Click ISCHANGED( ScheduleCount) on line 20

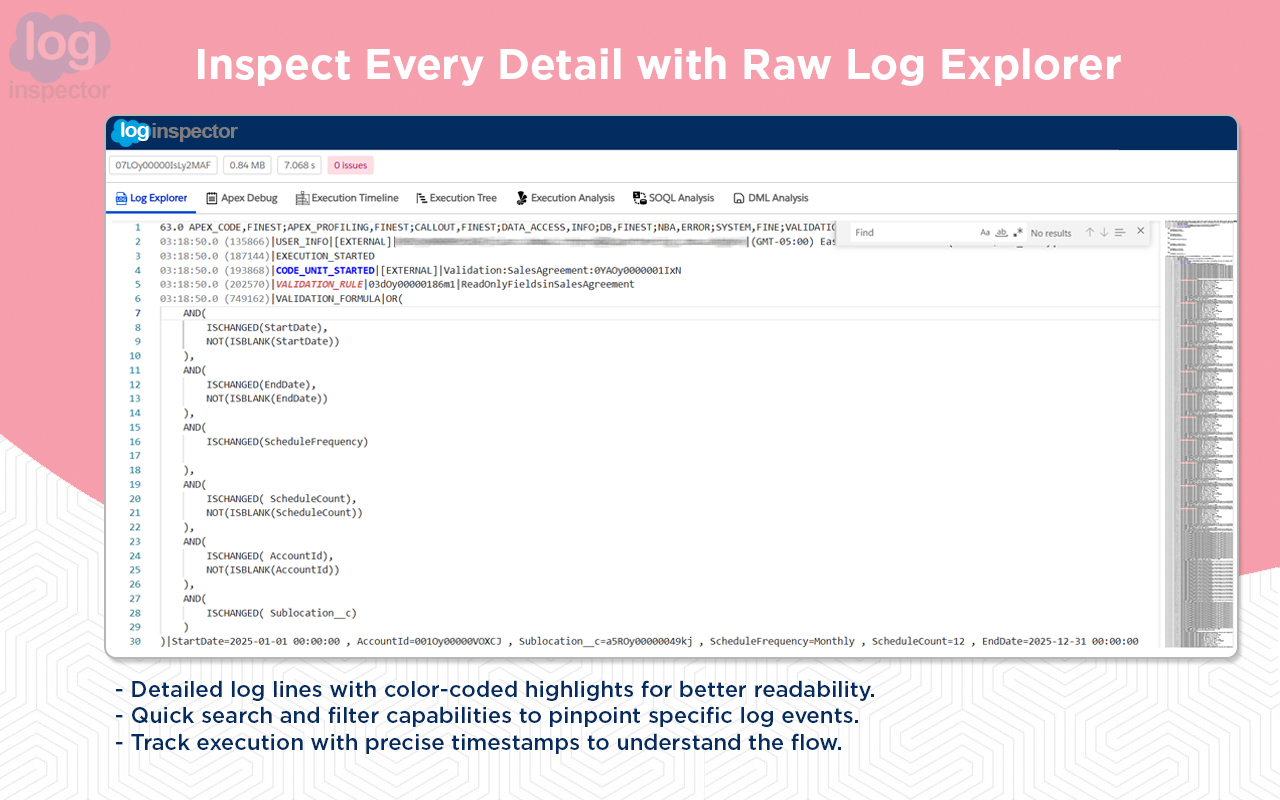click(x=281, y=498)
